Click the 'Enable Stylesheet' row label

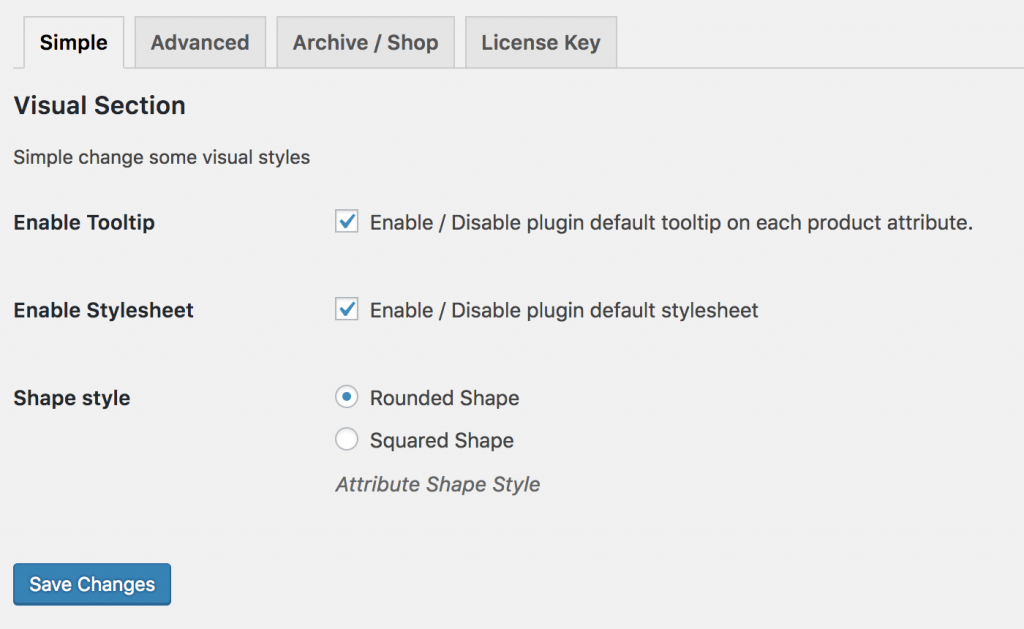point(103,310)
